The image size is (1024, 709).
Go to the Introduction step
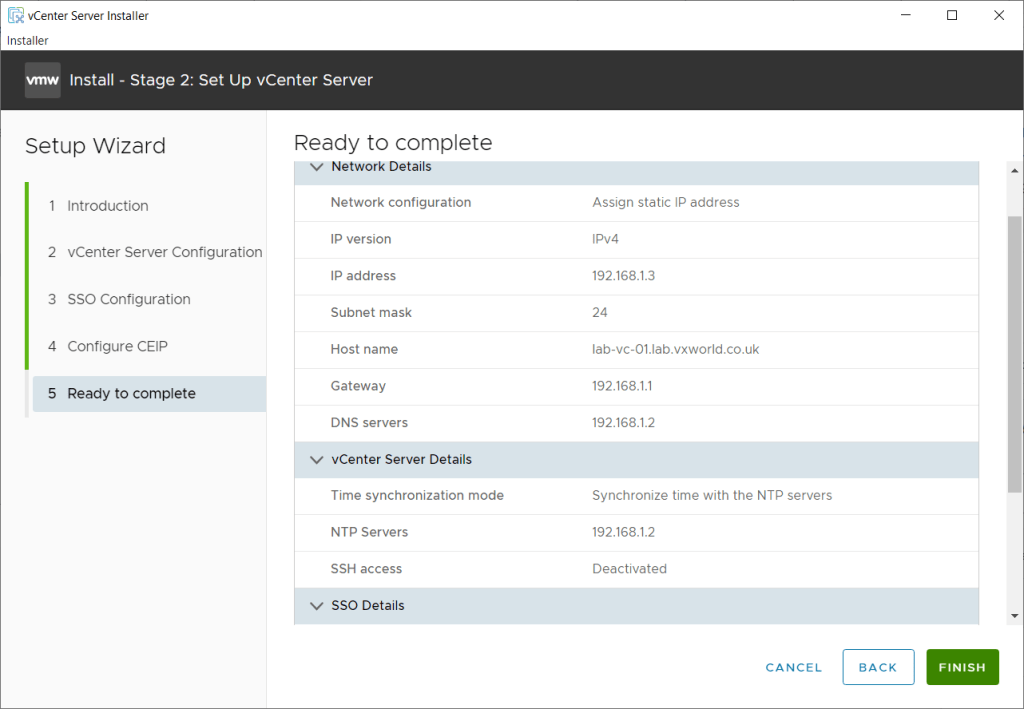coord(107,206)
